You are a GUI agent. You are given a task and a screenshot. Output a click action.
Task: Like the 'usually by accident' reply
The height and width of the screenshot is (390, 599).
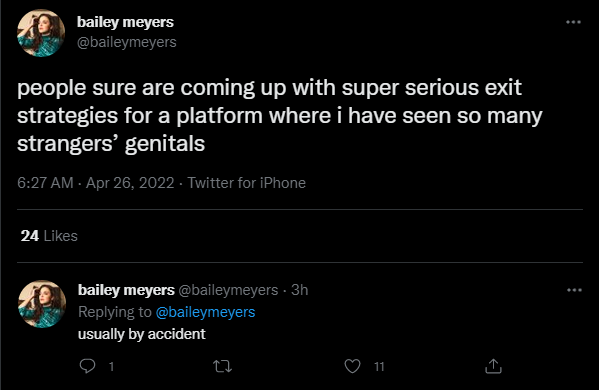tap(352, 366)
